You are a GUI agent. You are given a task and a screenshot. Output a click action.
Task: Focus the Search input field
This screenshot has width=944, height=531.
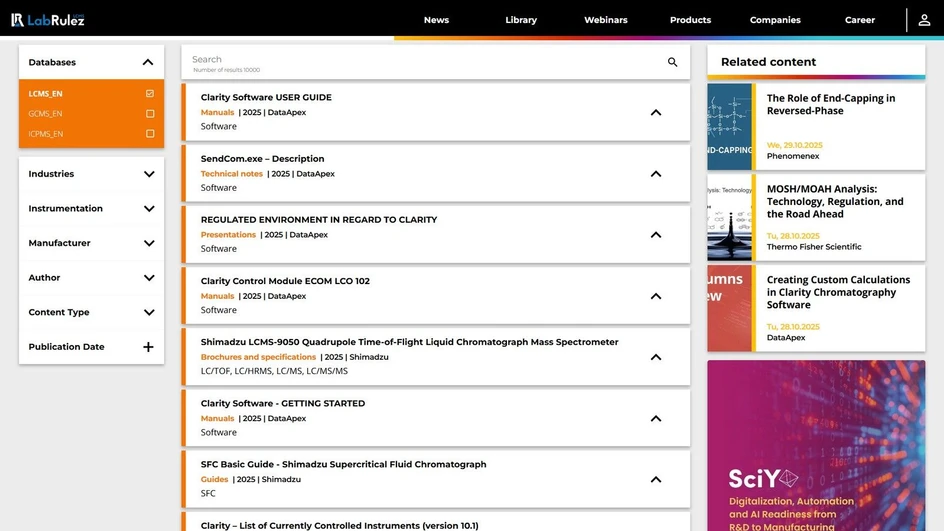[x=420, y=62]
